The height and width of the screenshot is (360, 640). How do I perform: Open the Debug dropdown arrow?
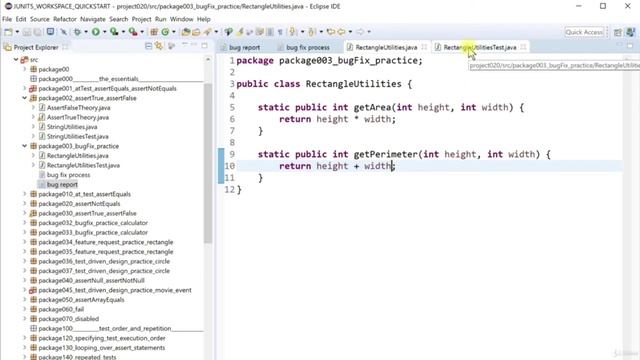86,32
